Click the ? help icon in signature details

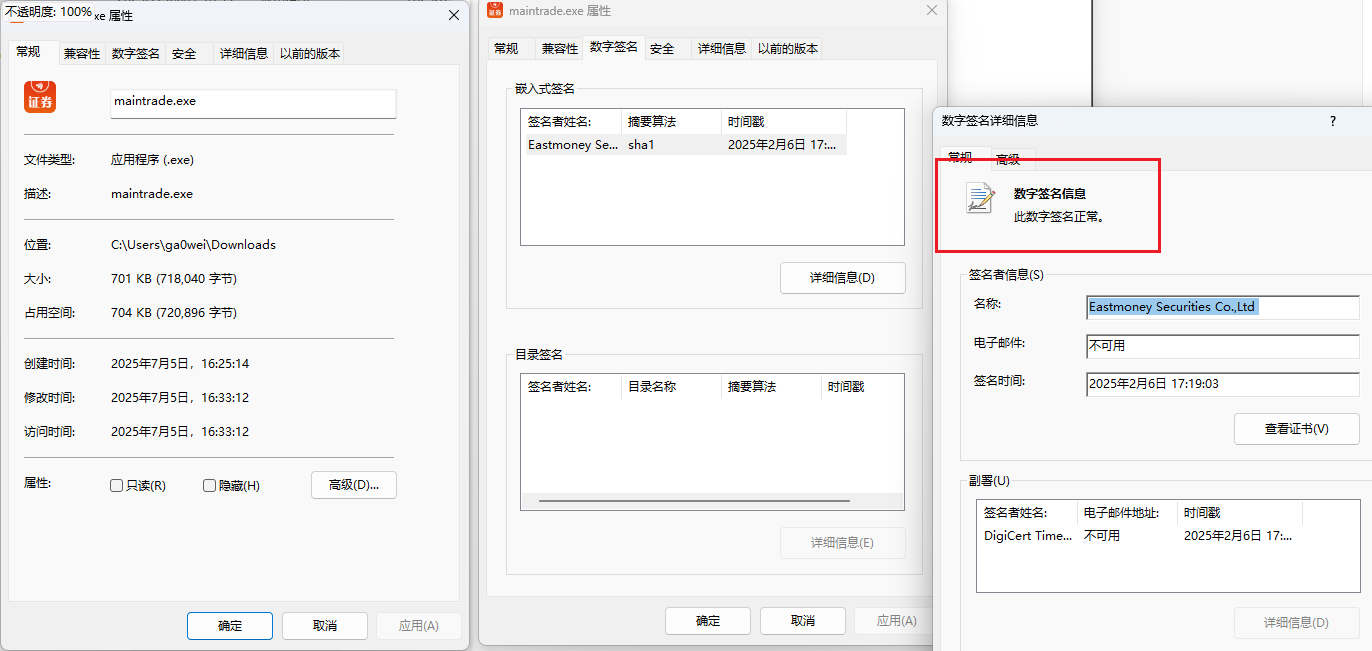click(1332, 120)
